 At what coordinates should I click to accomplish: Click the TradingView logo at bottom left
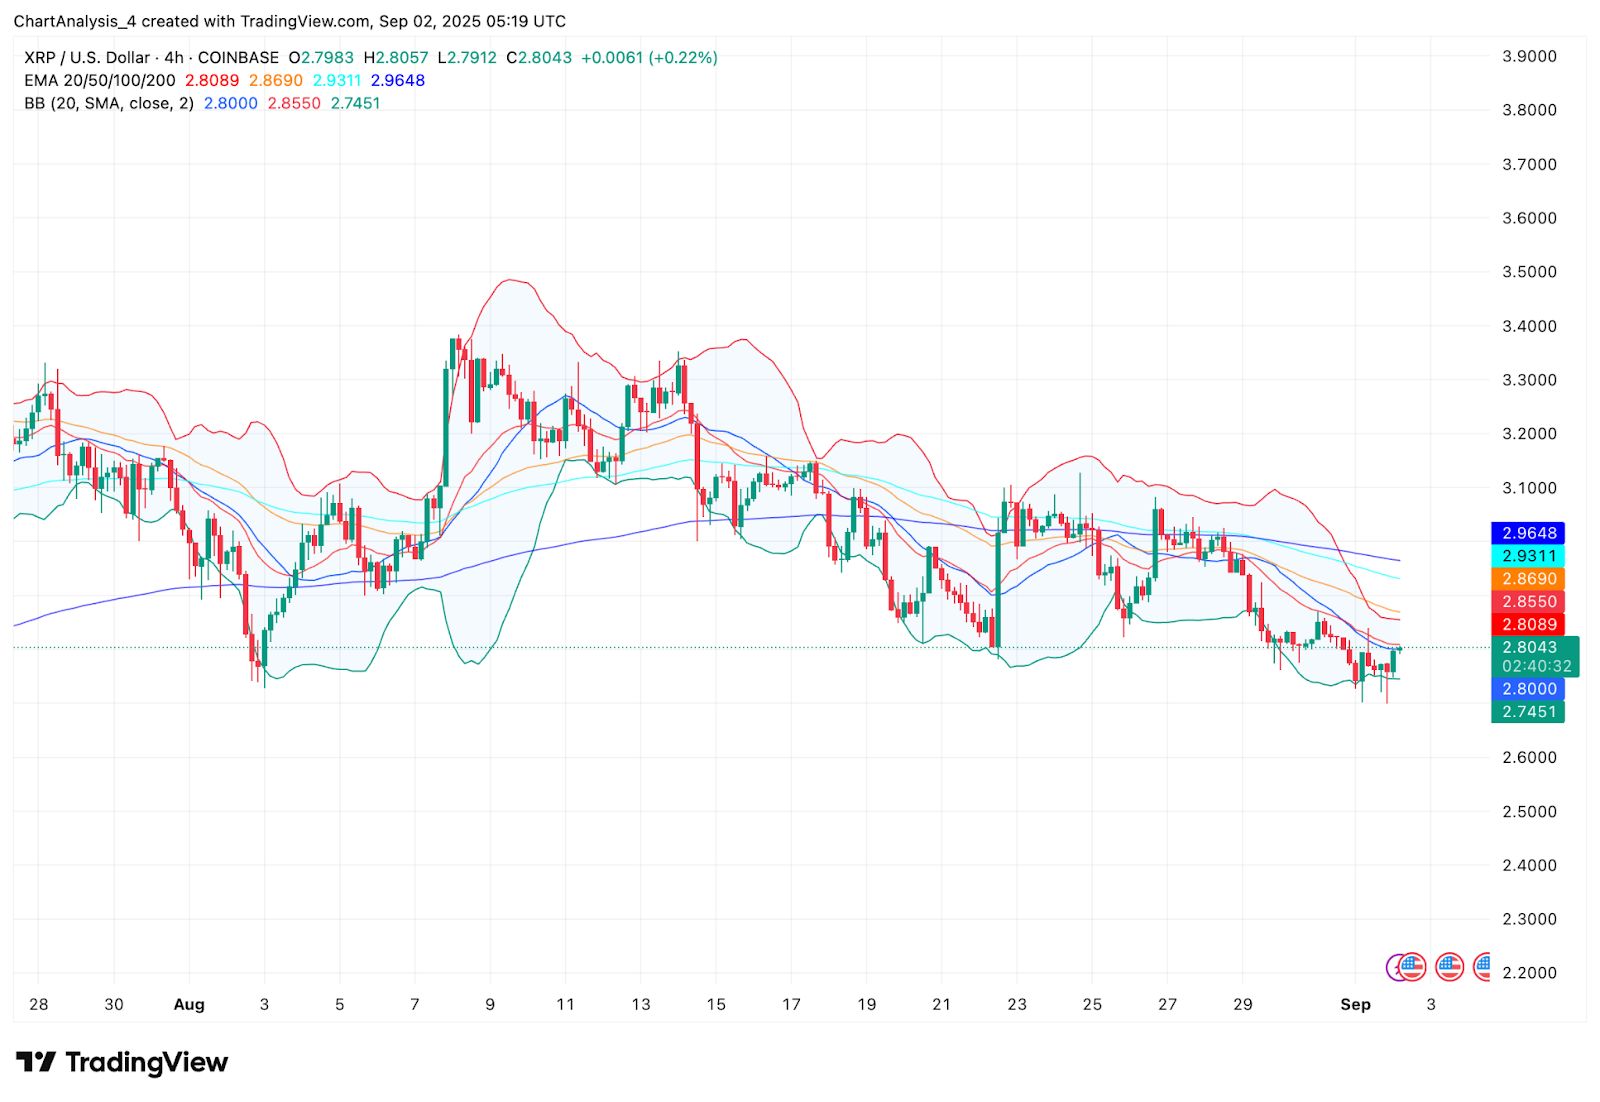(122, 1062)
